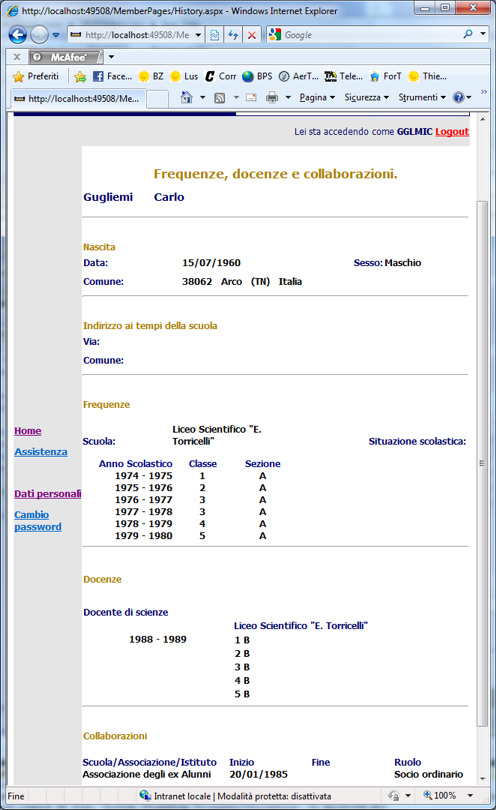Expand the zoom level dropdown arrow
This screenshot has width=496, height=810.
pos(470,796)
